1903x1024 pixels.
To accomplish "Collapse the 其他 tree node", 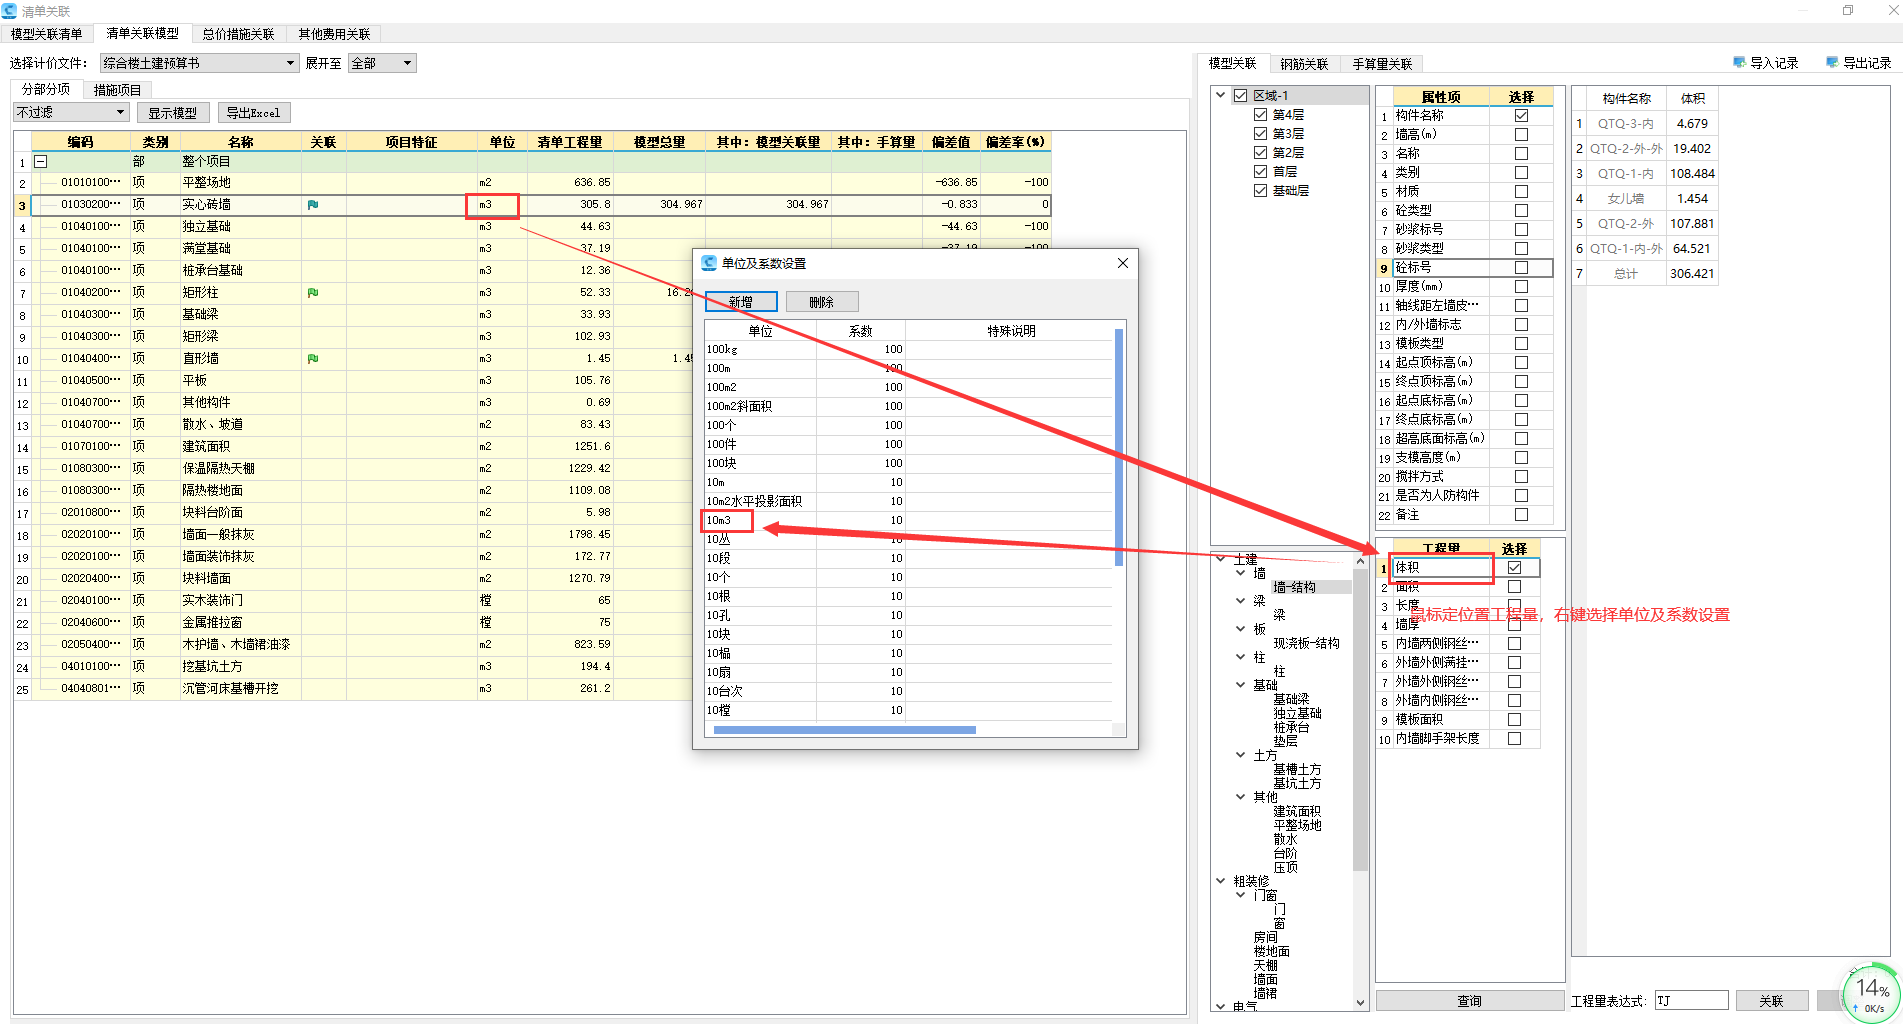I will pyautogui.click(x=1240, y=797).
